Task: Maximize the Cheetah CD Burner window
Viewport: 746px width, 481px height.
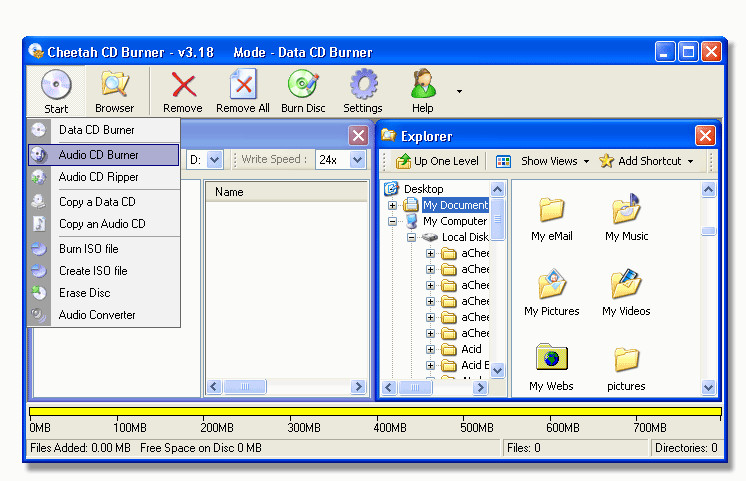Action: tap(688, 51)
